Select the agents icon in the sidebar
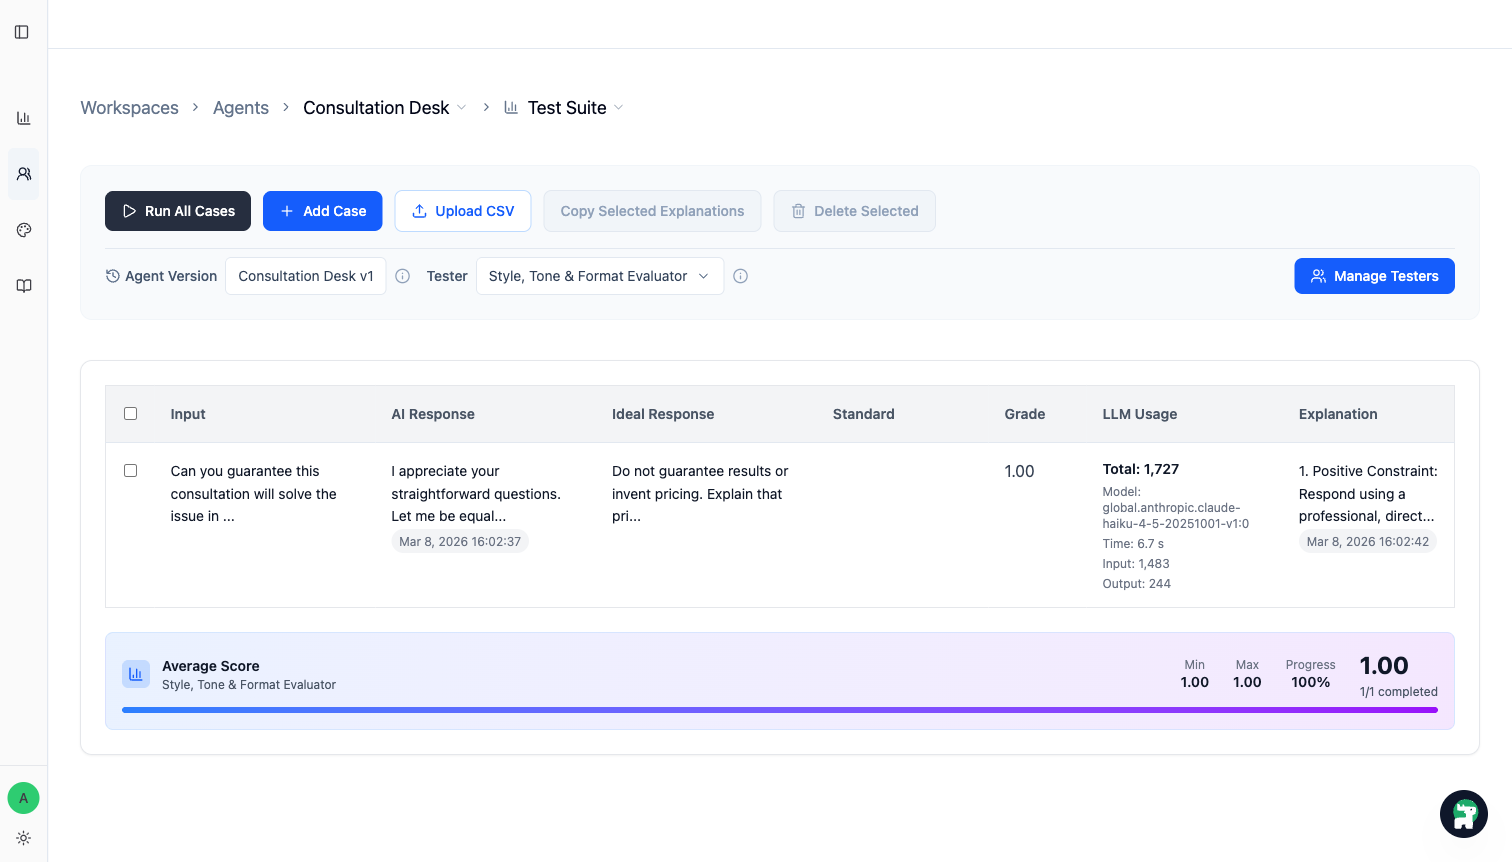 coord(23,173)
